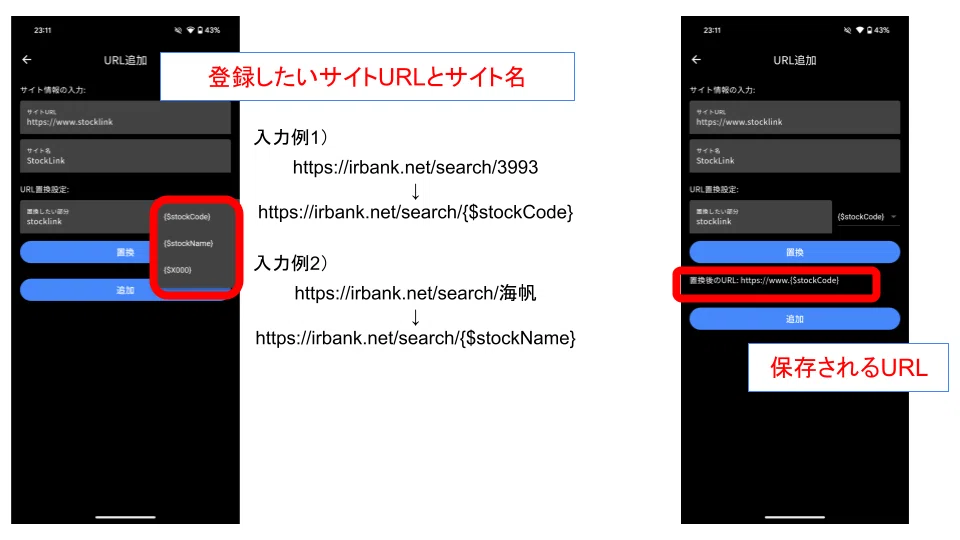The image size is (960, 540).
Task: Click 入力例2) heading
Action: (x=291, y=263)
